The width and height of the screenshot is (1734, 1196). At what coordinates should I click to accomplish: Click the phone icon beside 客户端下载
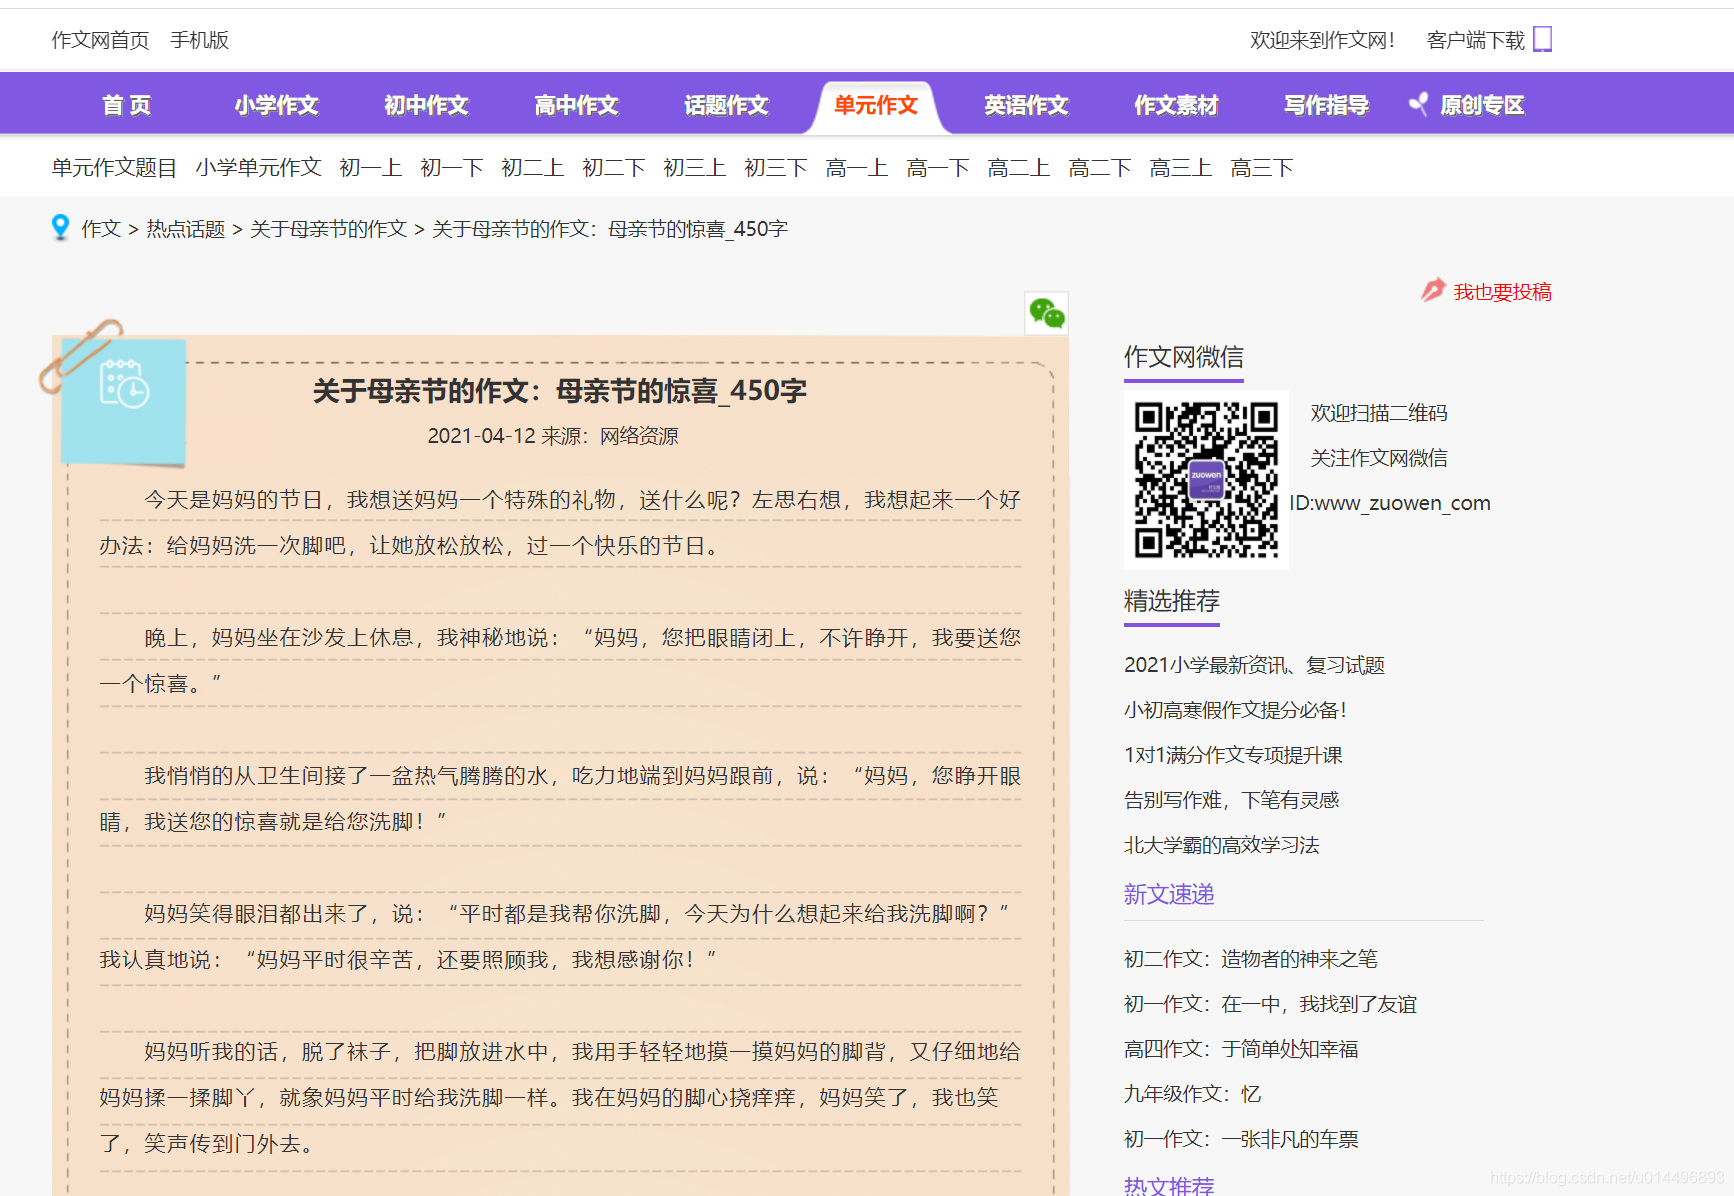(1542, 39)
